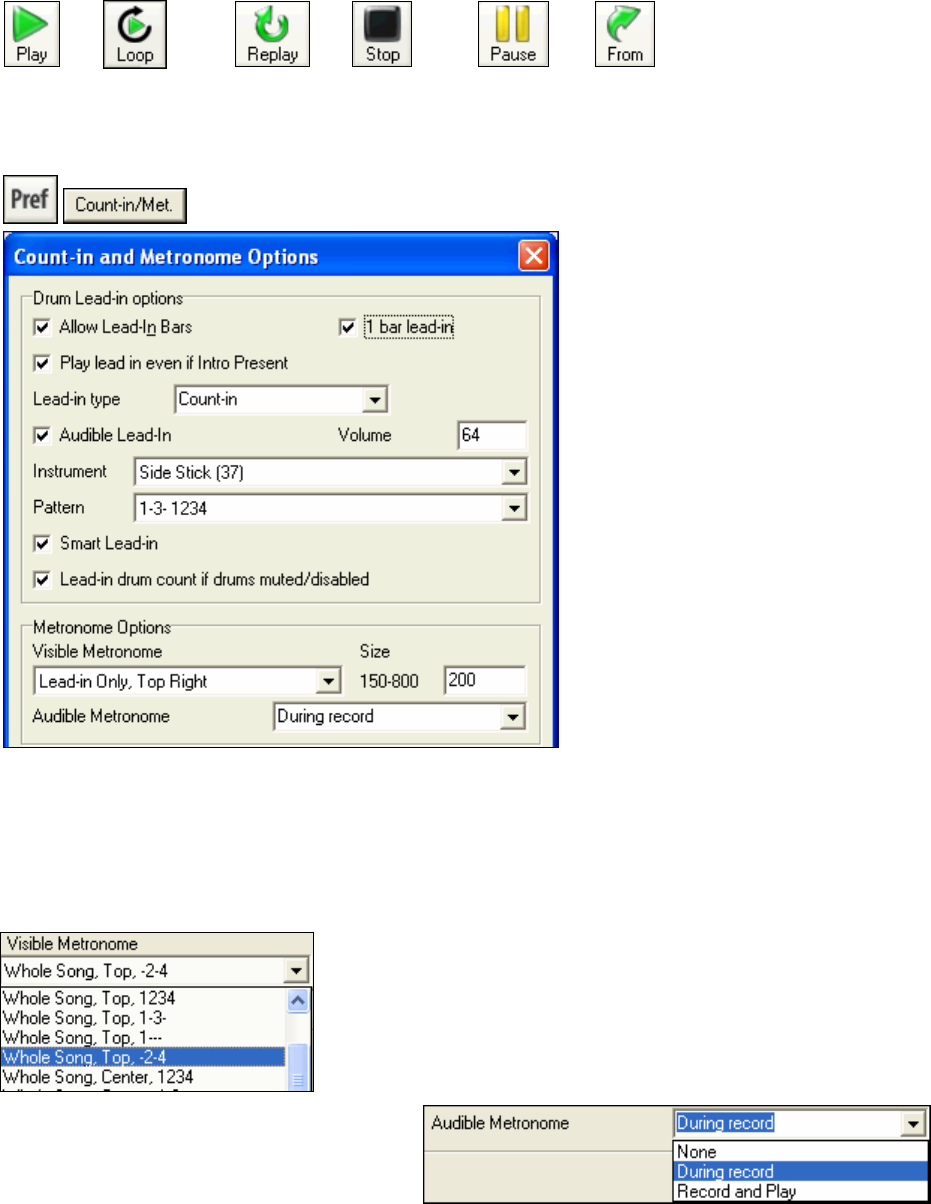Image resolution: width=931 pixels, height=1204 pixels.
Task: Open Audible Metronome dropdown inside the options dialog
Action: [x=514, y=717]
